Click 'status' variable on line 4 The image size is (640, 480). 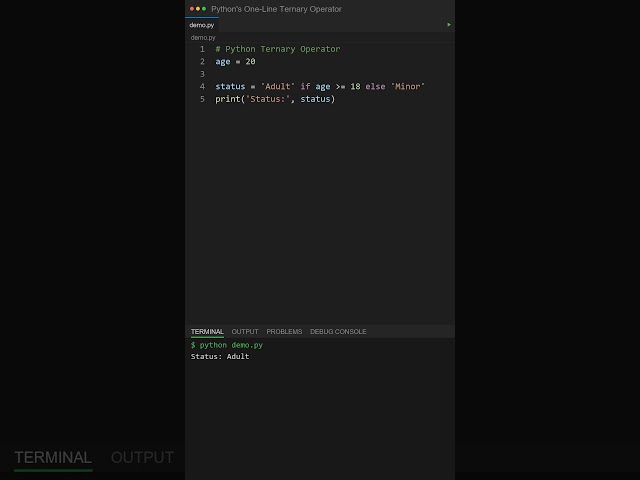point(230,87)
